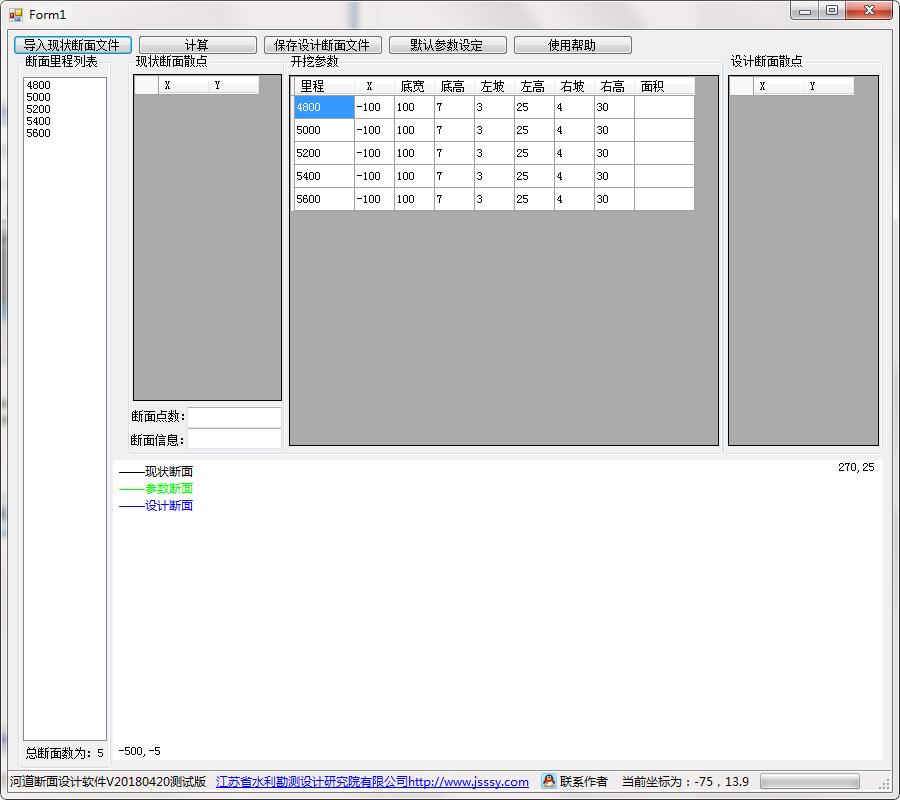The image size is (900, 800).
Task: Select mileage 5000 in section list
Action: (x=38, y=97)
